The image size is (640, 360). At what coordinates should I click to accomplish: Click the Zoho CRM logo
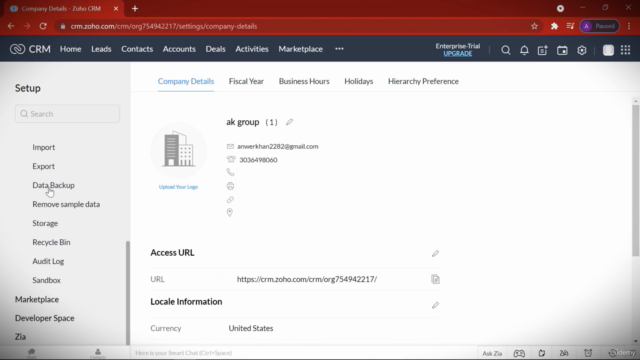(x=30, y=49)
